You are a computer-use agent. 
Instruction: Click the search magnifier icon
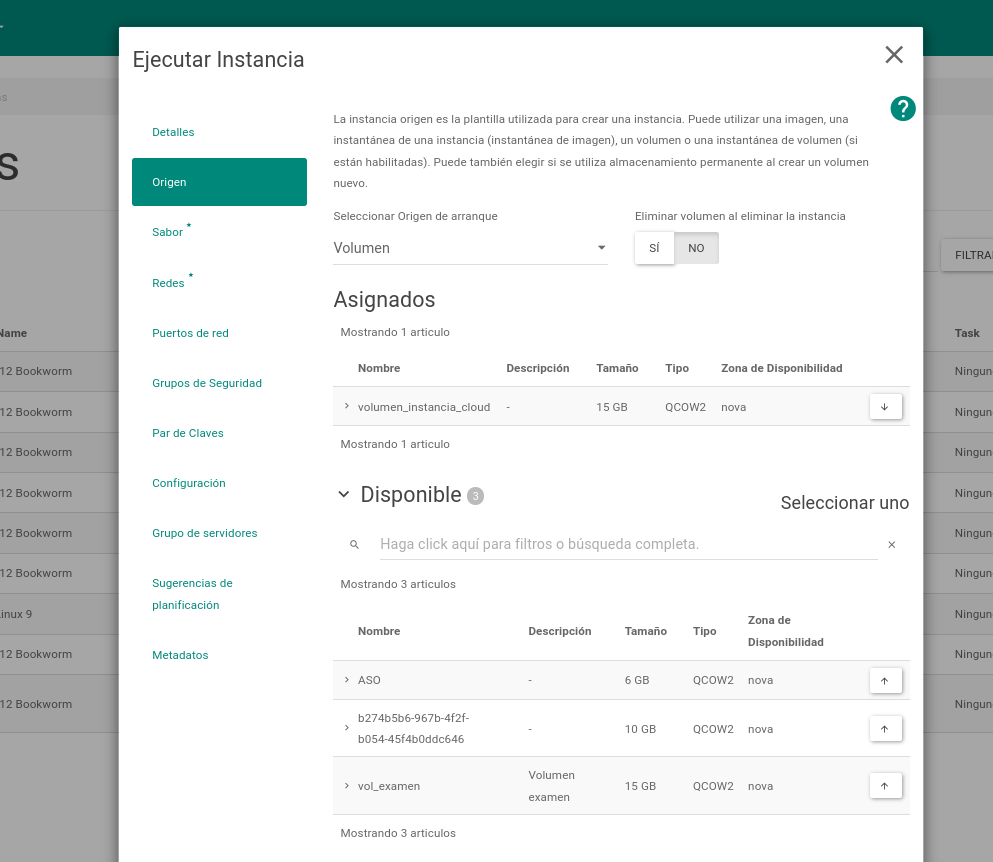tap(355, 545)
